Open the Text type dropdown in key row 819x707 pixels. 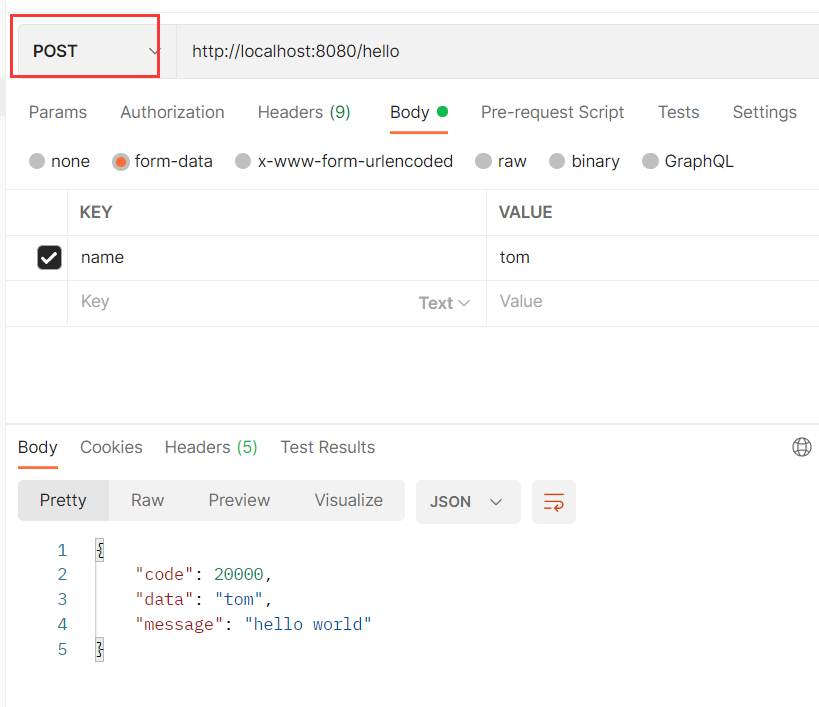(x=444, y=303)
